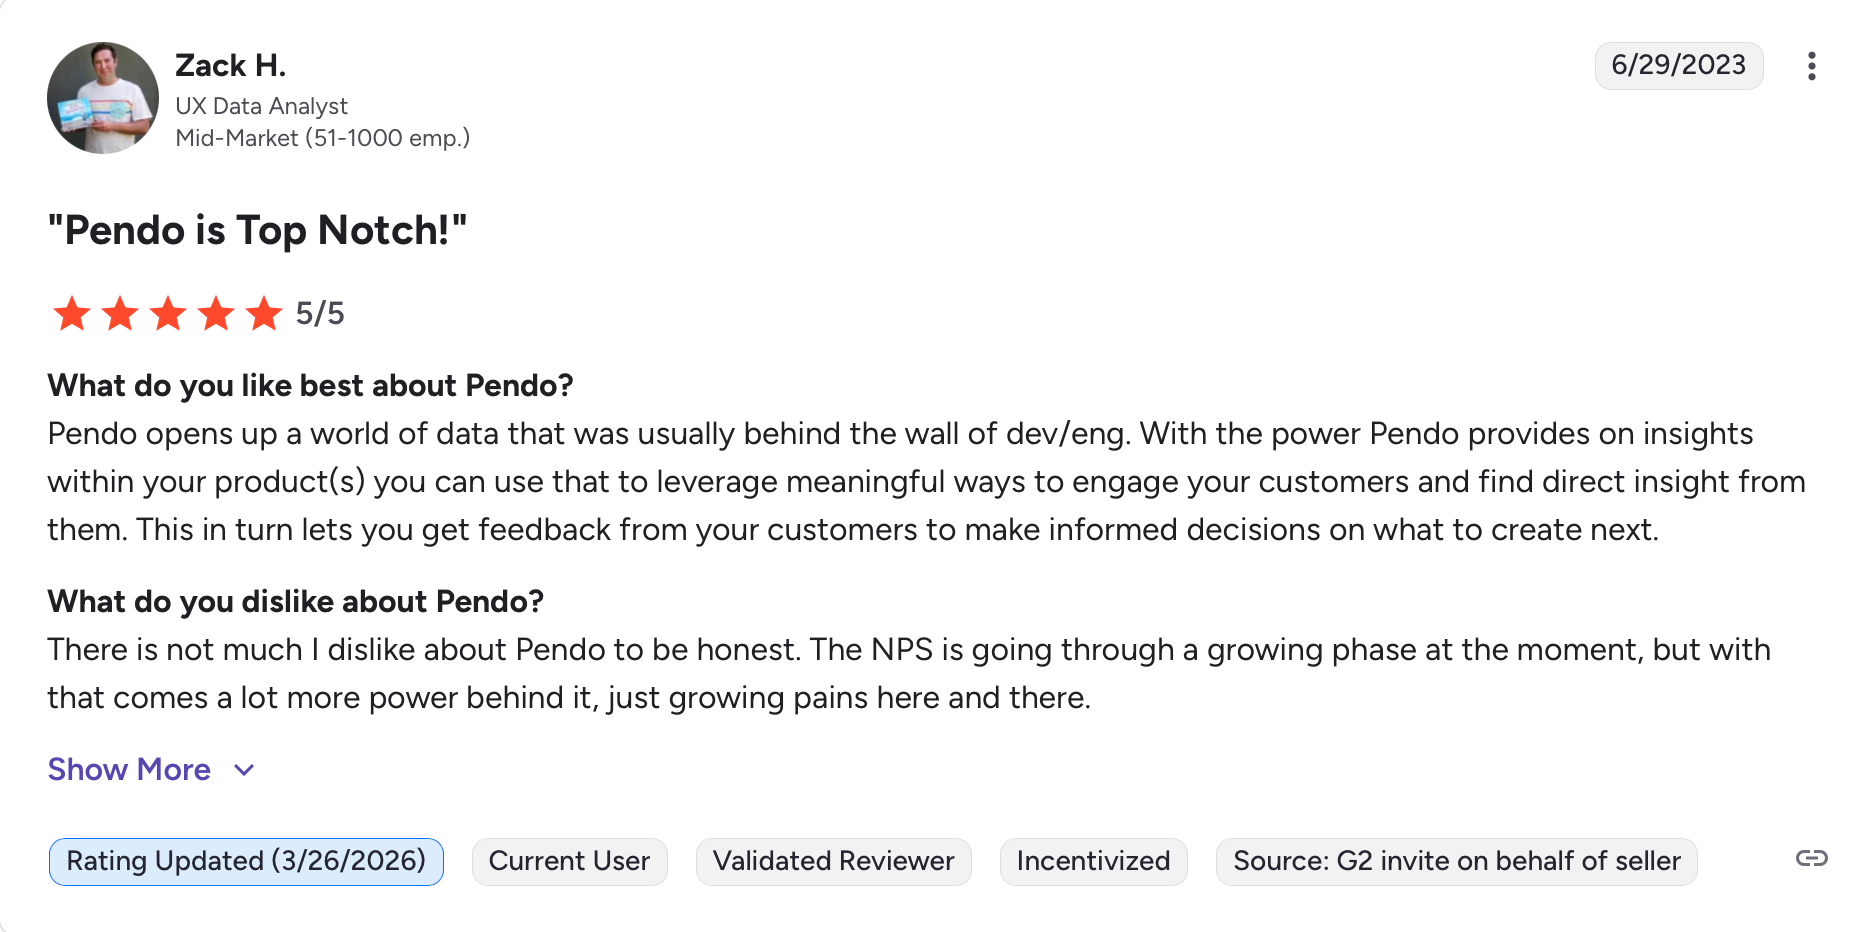Click the chevron beside Show More
Screen dimensions: 1870x932
(x=244, y=770)
